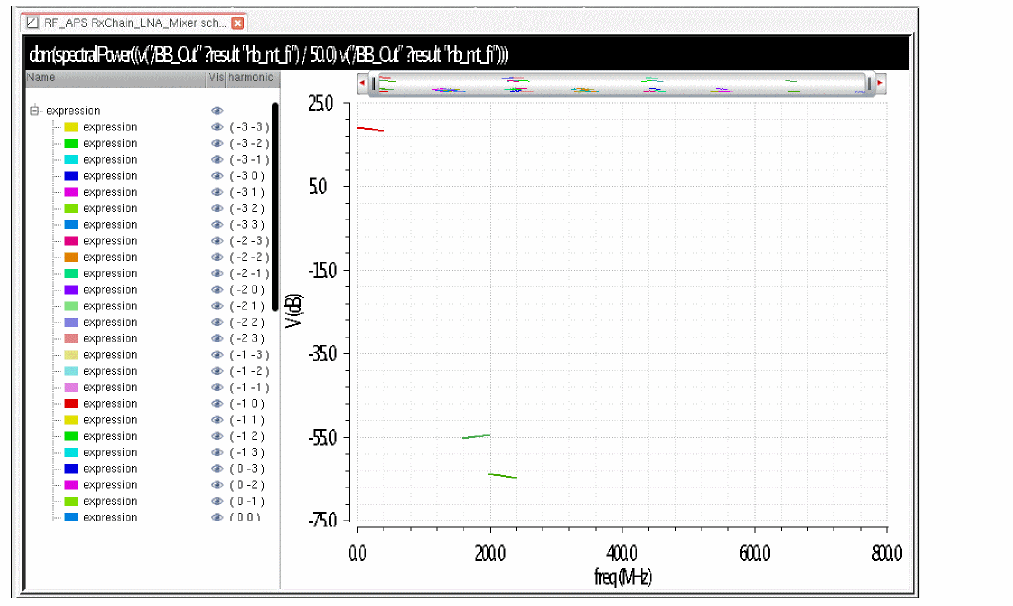Viewport: 1013px width, 606px height.
Task: Click left handle of zoom strip
Action: pos(373,84)
